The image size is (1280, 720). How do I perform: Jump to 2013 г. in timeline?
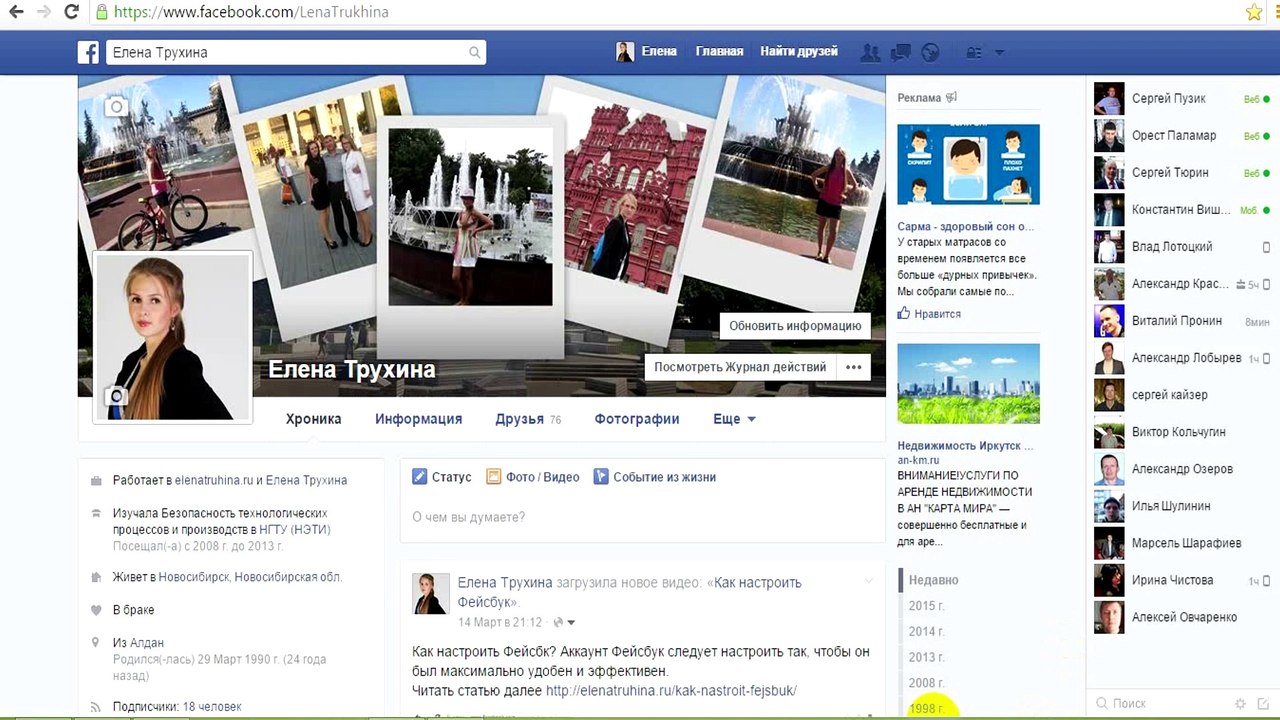926,657
